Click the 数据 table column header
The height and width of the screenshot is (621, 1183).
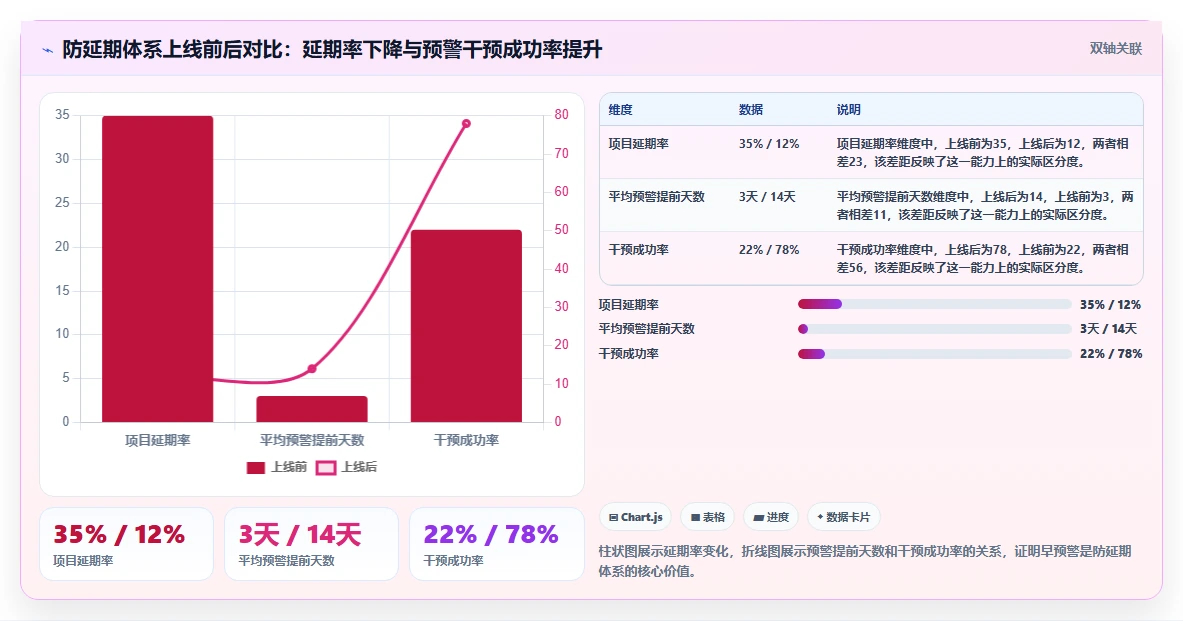click(x=751, y=109)
